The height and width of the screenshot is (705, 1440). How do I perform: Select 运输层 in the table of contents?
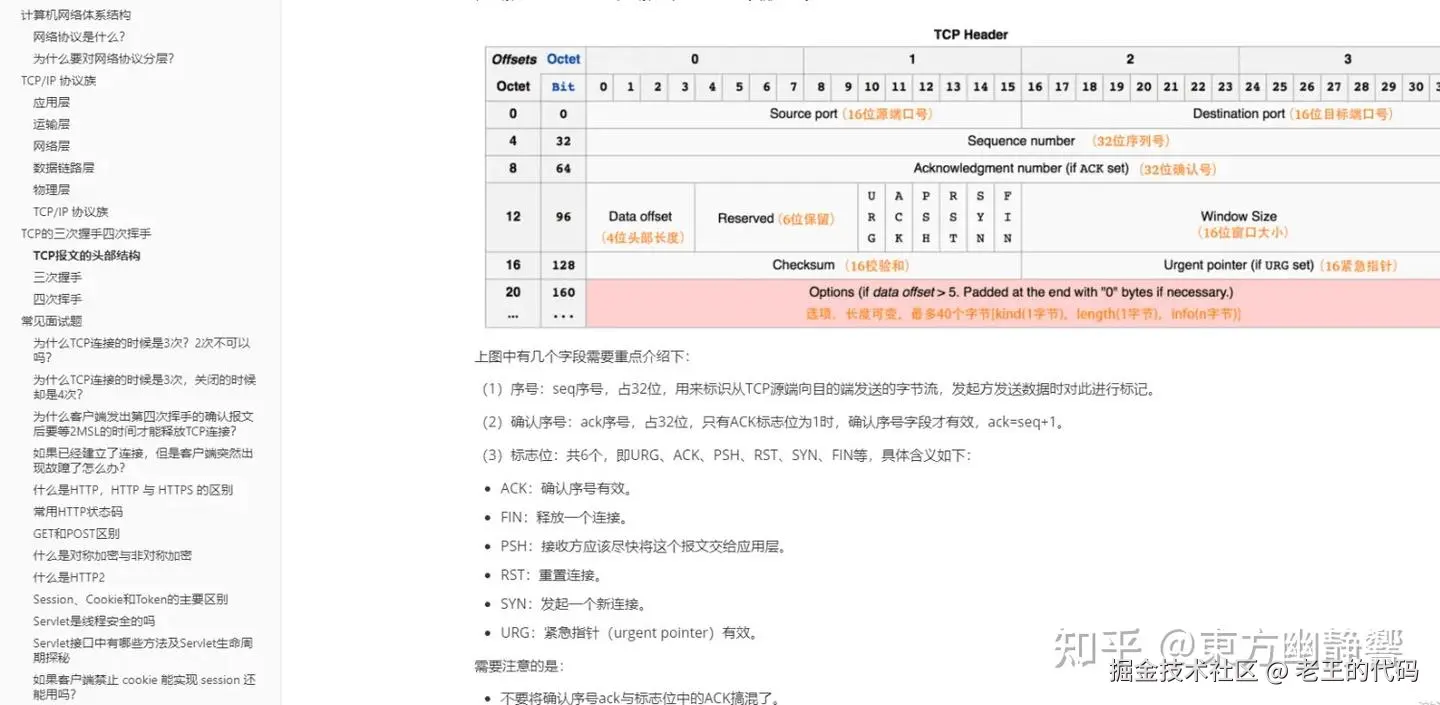[51, 124]
